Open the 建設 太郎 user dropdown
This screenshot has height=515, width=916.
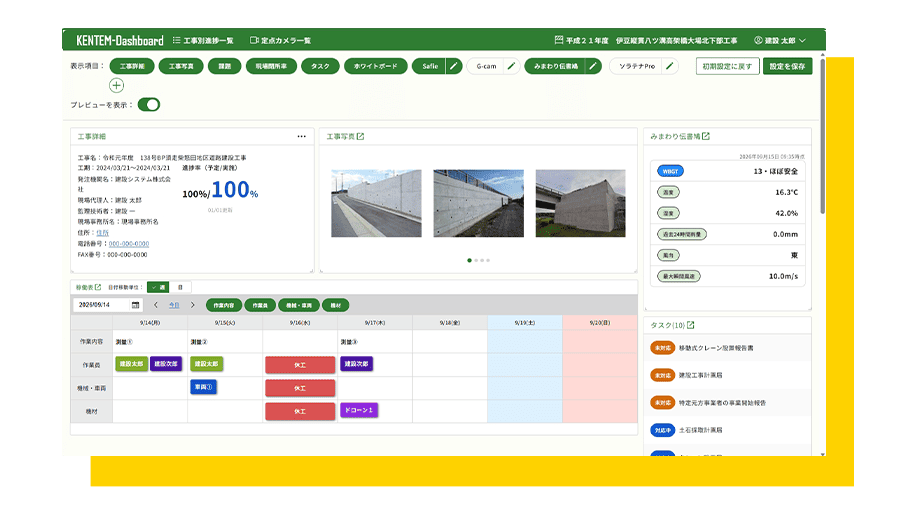(x=780, y=40)
